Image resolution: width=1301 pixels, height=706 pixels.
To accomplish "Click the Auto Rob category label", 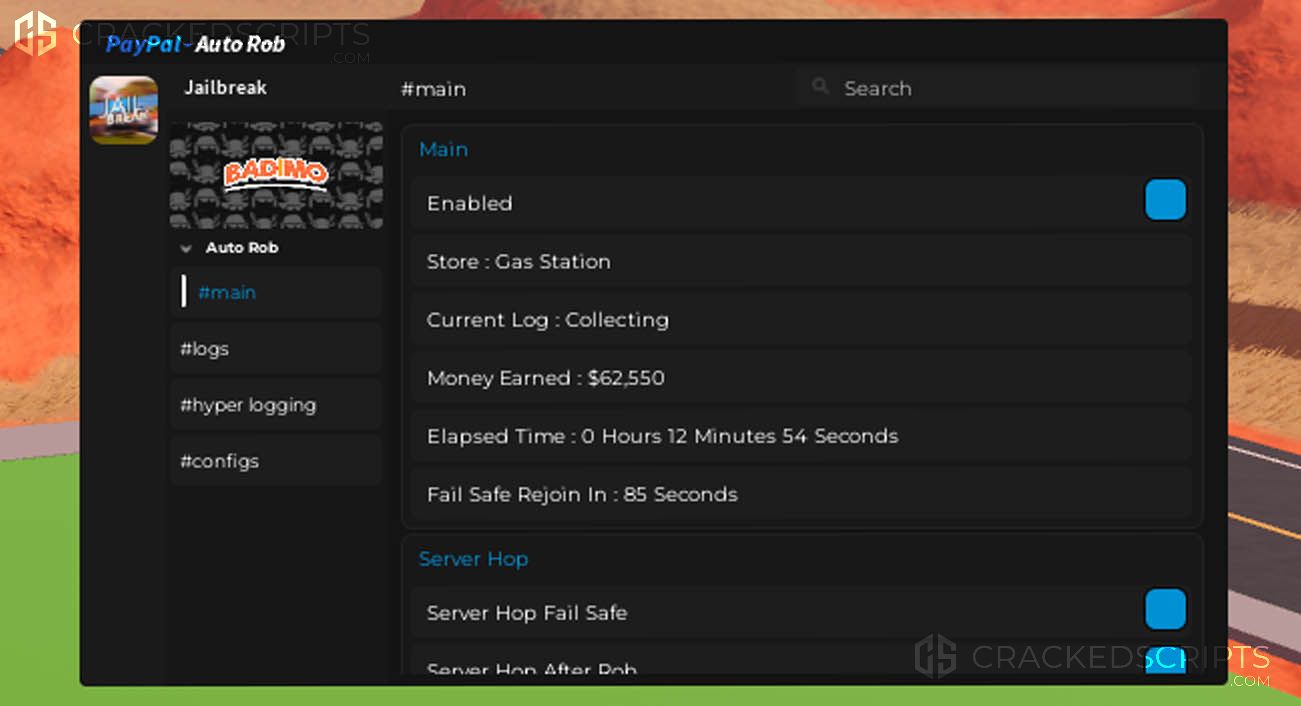I will coord(242,248).
